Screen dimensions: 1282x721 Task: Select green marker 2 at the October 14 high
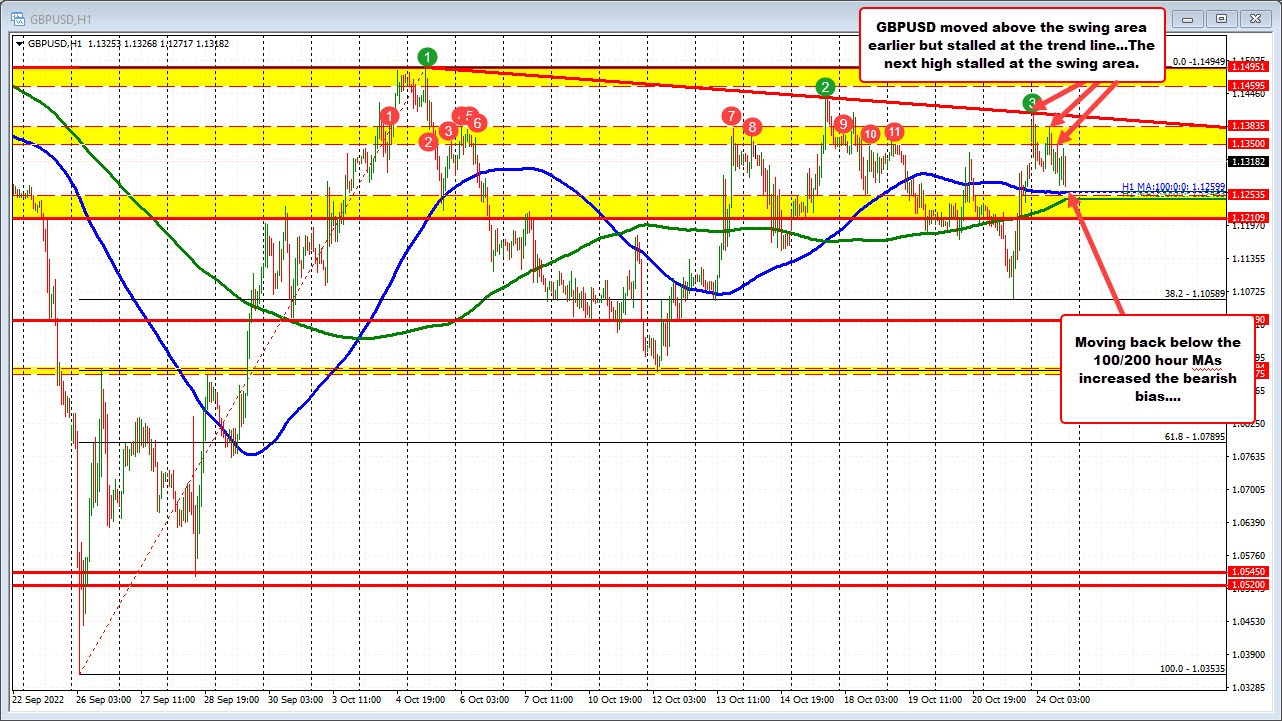coord(824,87)
